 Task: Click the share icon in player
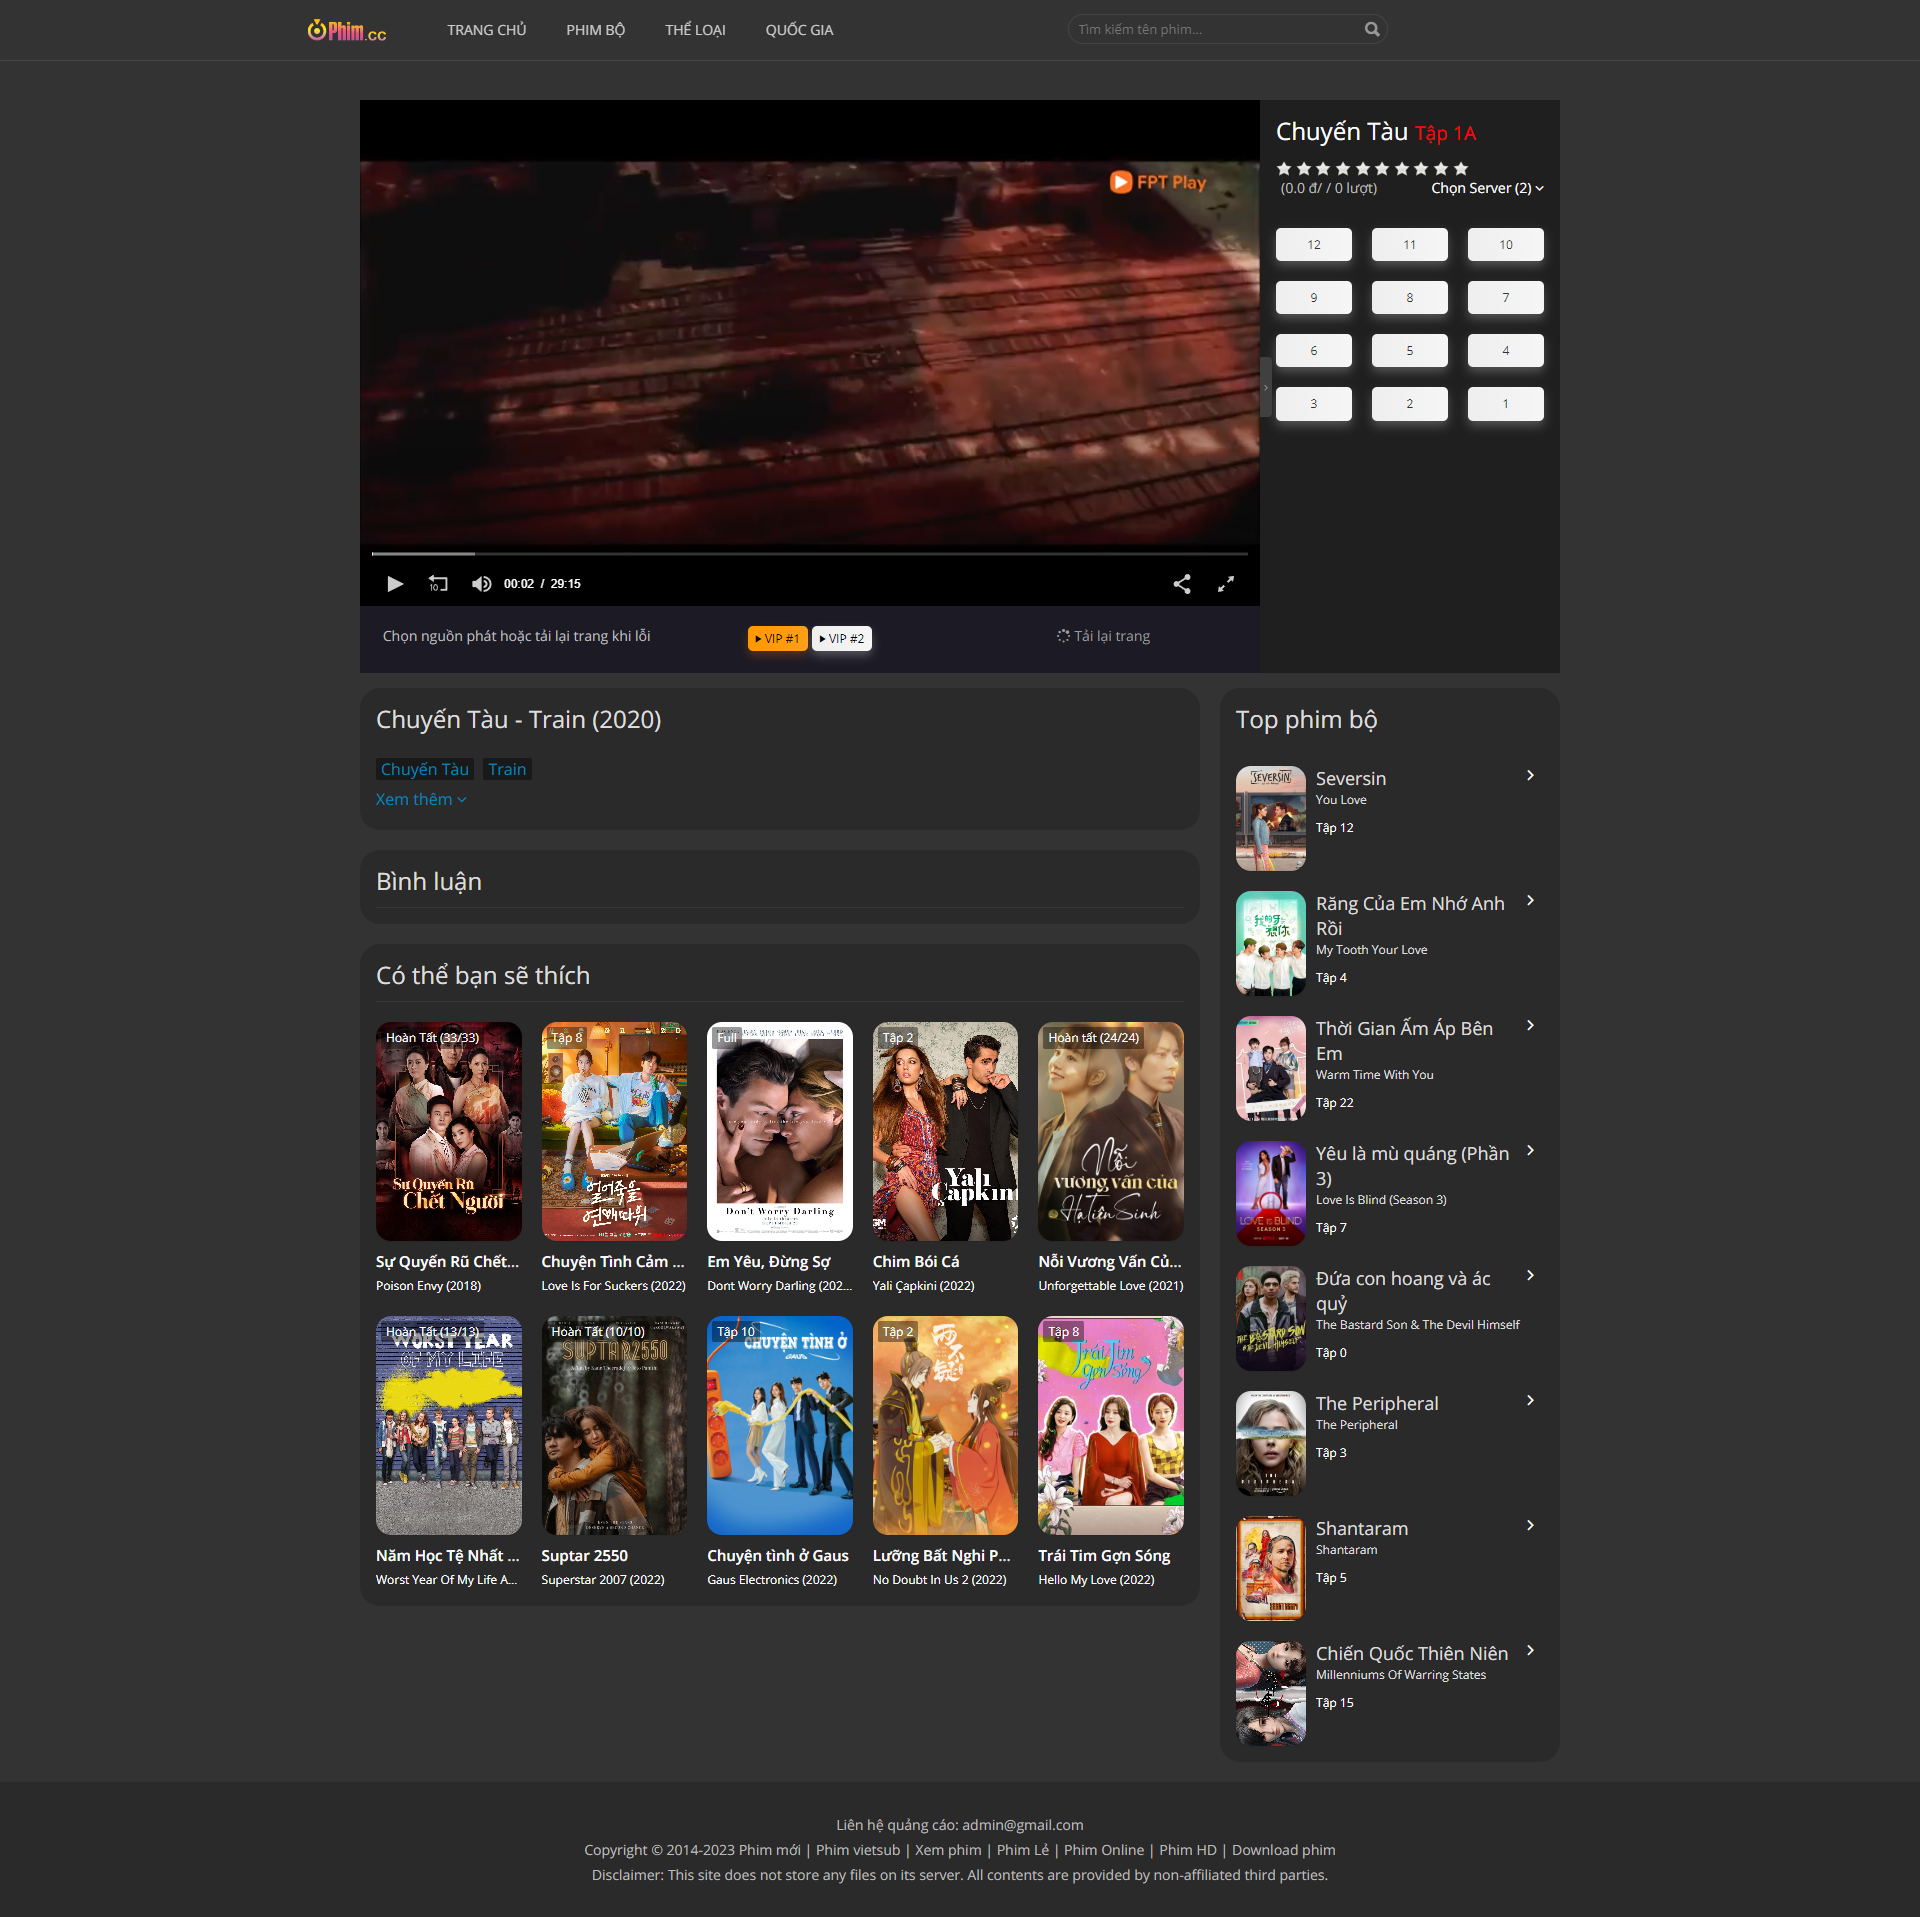click(x=1181, y=584)
